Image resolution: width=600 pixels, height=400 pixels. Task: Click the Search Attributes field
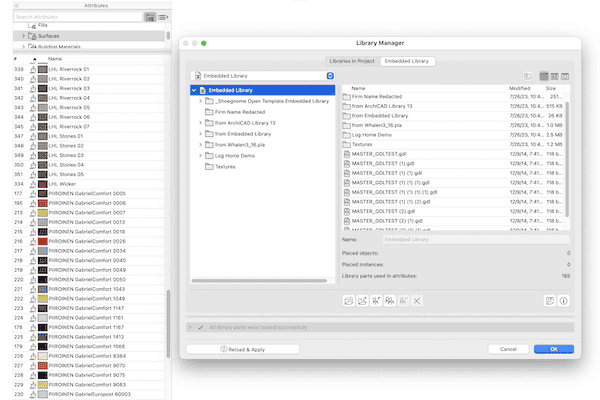[x=78, y=17]
